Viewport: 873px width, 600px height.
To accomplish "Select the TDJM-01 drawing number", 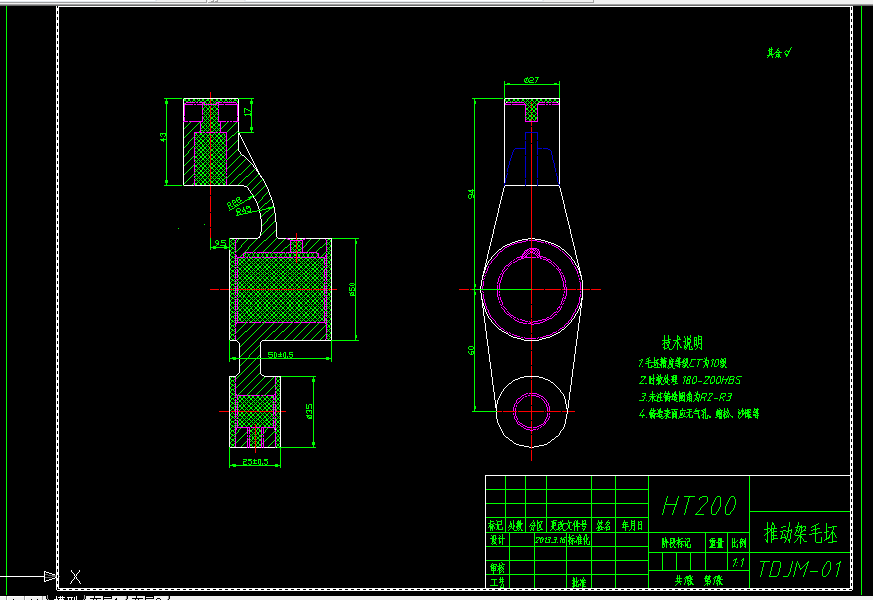I will point(800,569).
